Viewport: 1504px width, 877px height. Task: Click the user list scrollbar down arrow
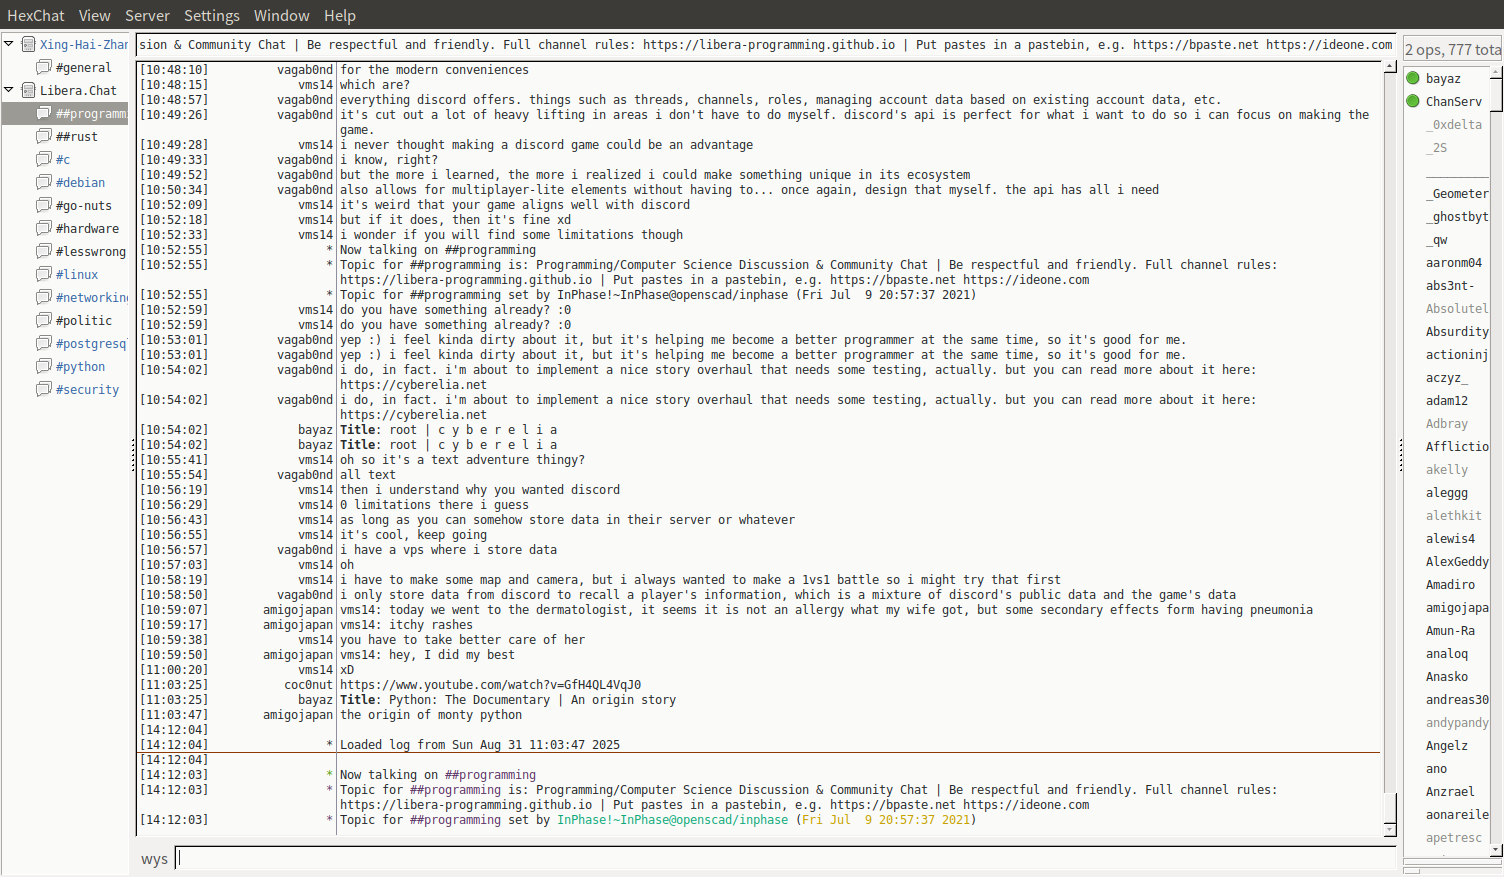click(x=1496, y=849)
